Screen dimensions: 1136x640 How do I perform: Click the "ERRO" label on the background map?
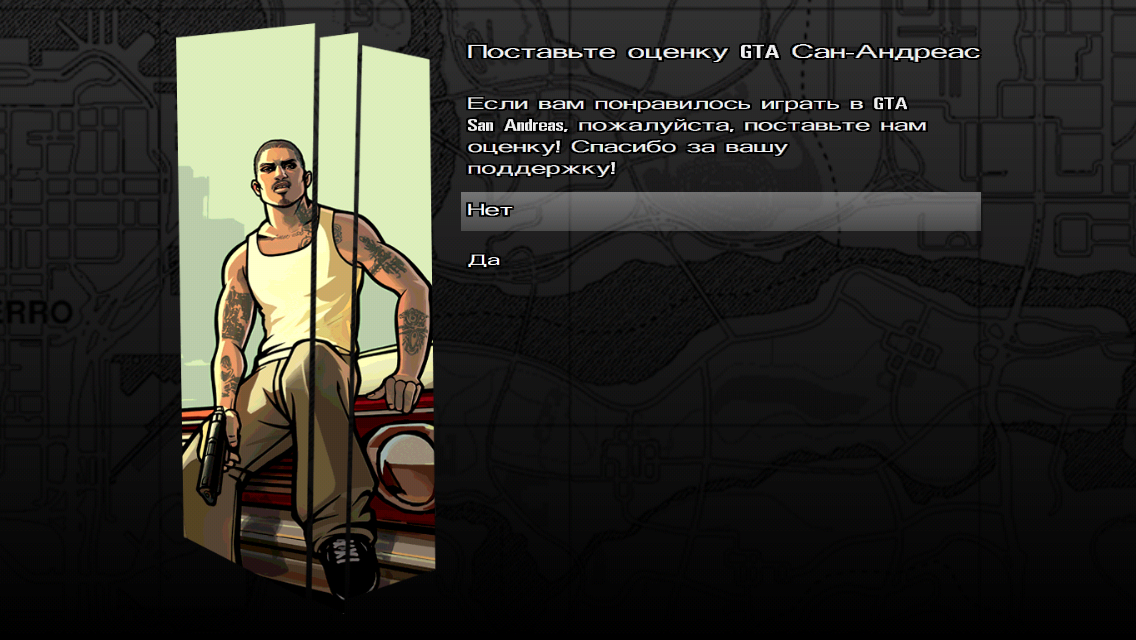pos(36,313)
